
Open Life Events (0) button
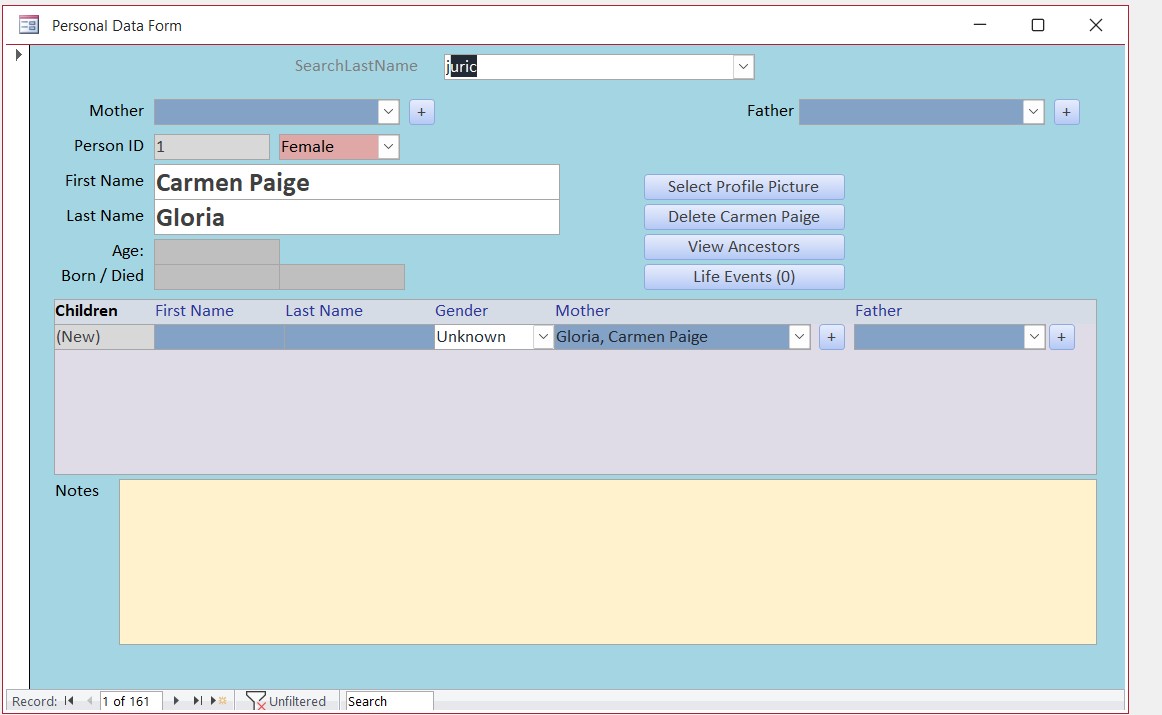click(x=744, y=277)
